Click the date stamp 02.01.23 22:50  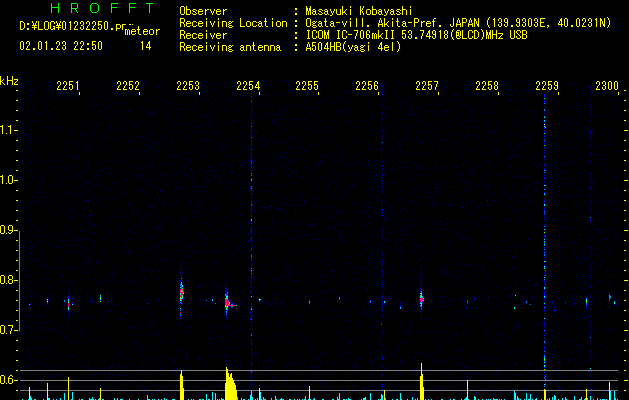[61, 46]
